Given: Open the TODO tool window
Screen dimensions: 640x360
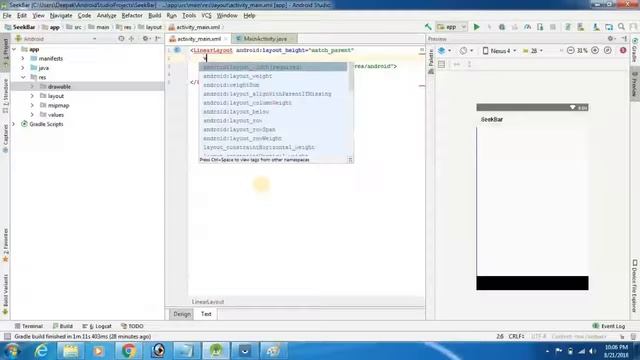Looking at the screenshot, I should [x=132, y=326].
